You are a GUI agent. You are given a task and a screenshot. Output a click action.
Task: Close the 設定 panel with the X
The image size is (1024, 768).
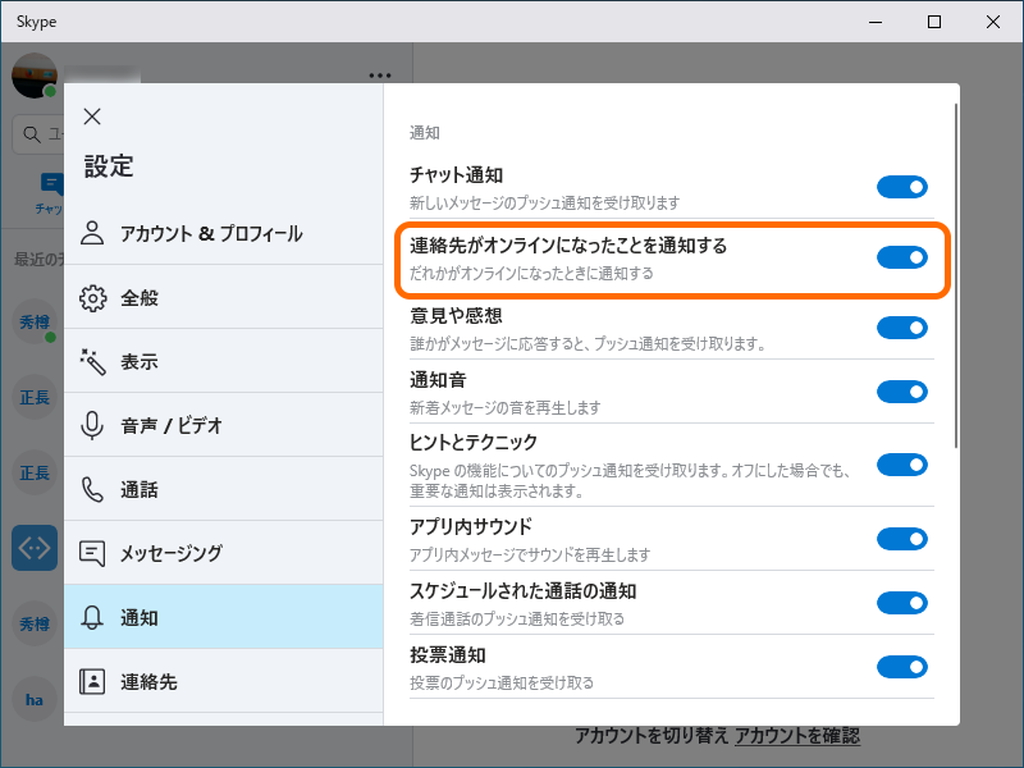[92, 116]
